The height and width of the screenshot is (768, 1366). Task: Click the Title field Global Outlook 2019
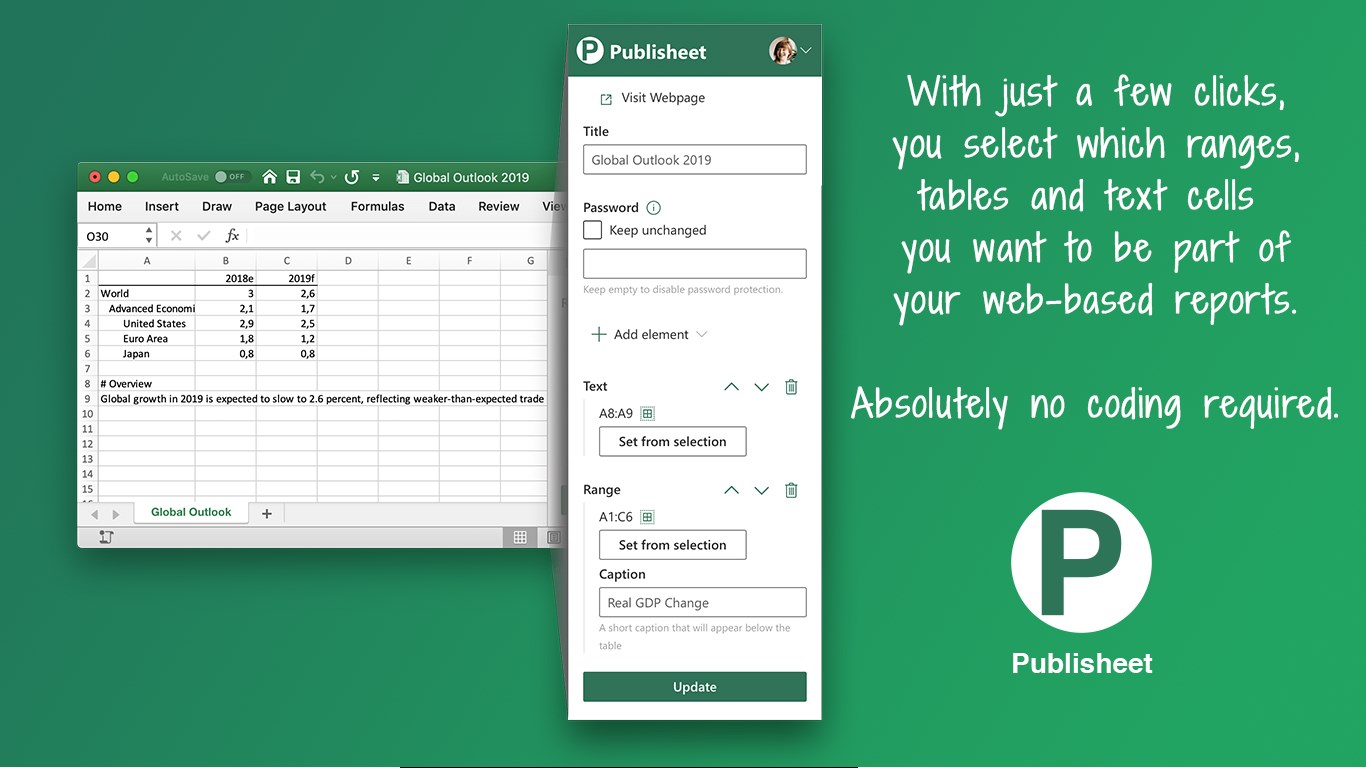click(x=695, y=160)
